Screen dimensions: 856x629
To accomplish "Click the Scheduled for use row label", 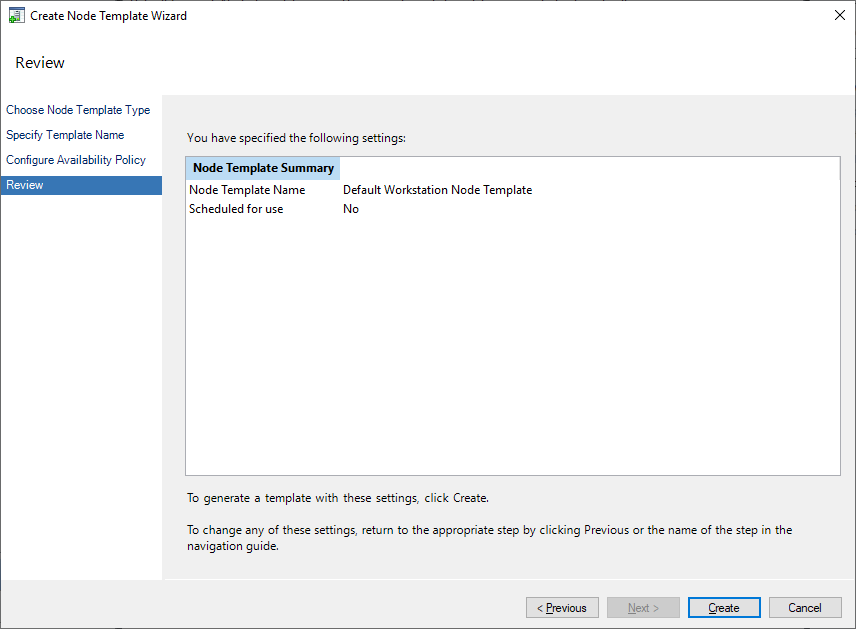I will point(236,208).
